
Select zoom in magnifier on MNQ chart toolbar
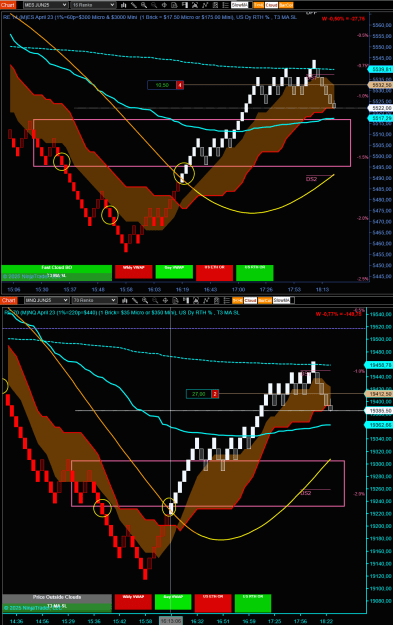[x=144, y=300]
